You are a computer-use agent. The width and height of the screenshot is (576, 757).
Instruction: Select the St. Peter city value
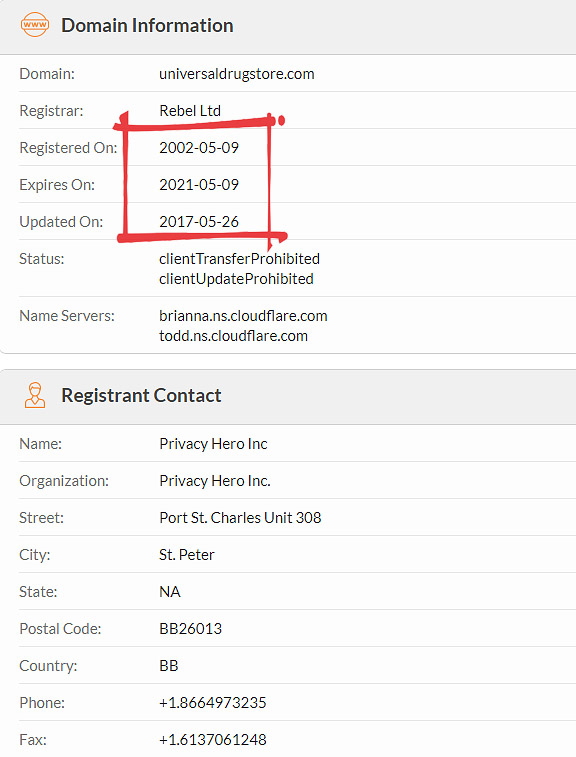[187, 555]
